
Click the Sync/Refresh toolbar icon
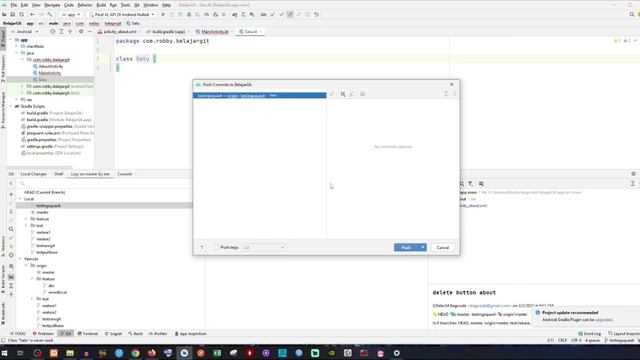coord(21,15)
